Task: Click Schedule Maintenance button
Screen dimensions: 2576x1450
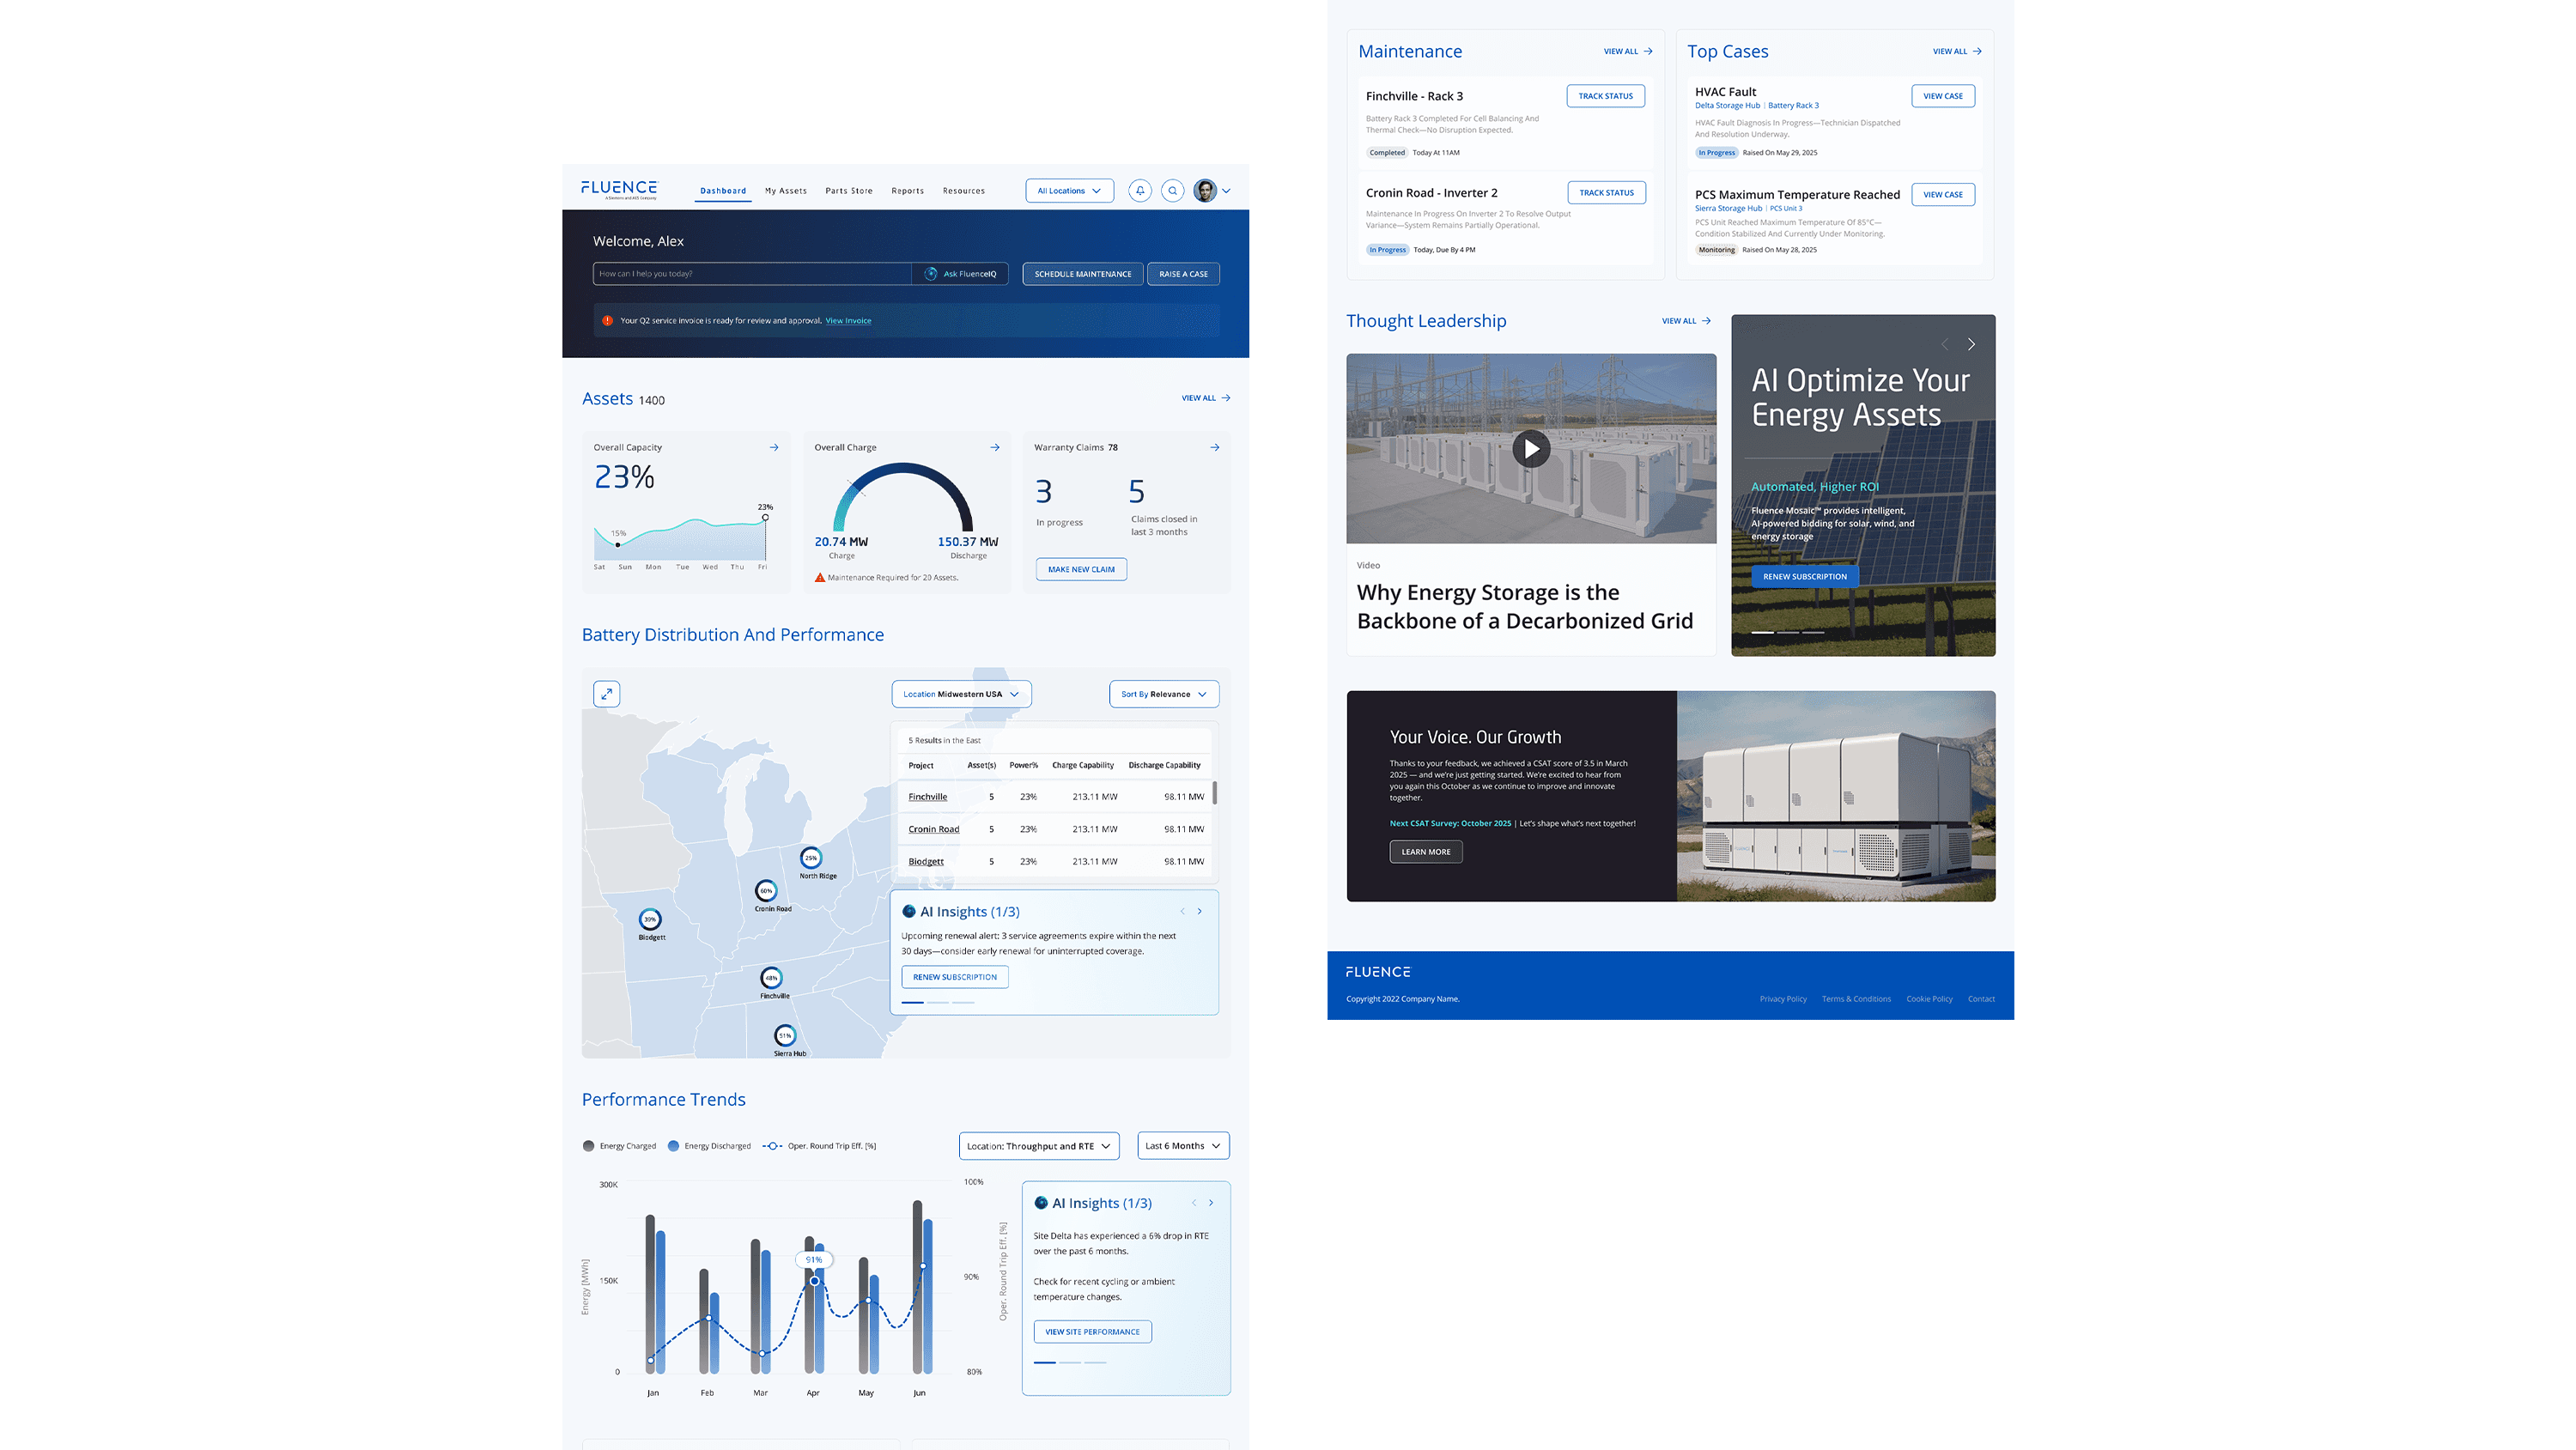Action: [x=1082, y=274]
